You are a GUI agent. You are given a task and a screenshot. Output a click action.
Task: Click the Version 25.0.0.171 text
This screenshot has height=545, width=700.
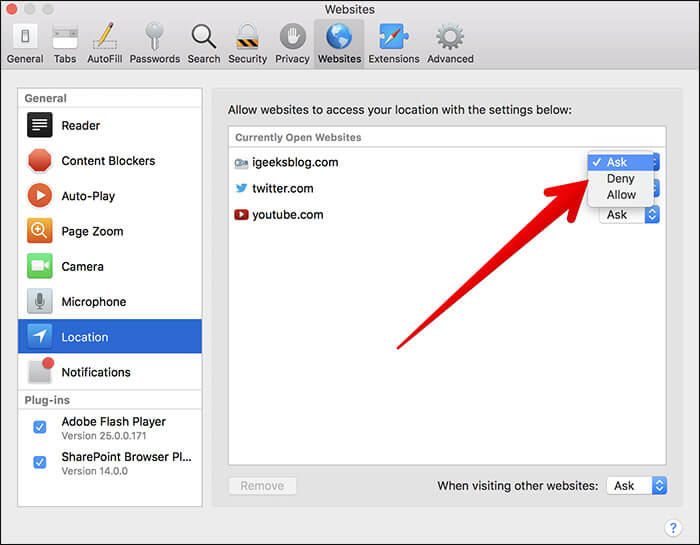[104, 436]
